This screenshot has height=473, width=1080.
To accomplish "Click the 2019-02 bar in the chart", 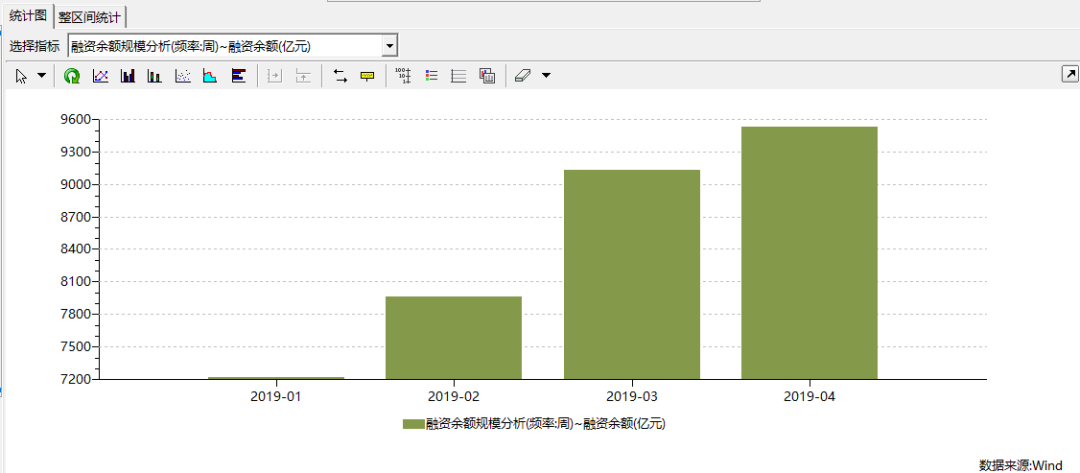I will point(453,337).
